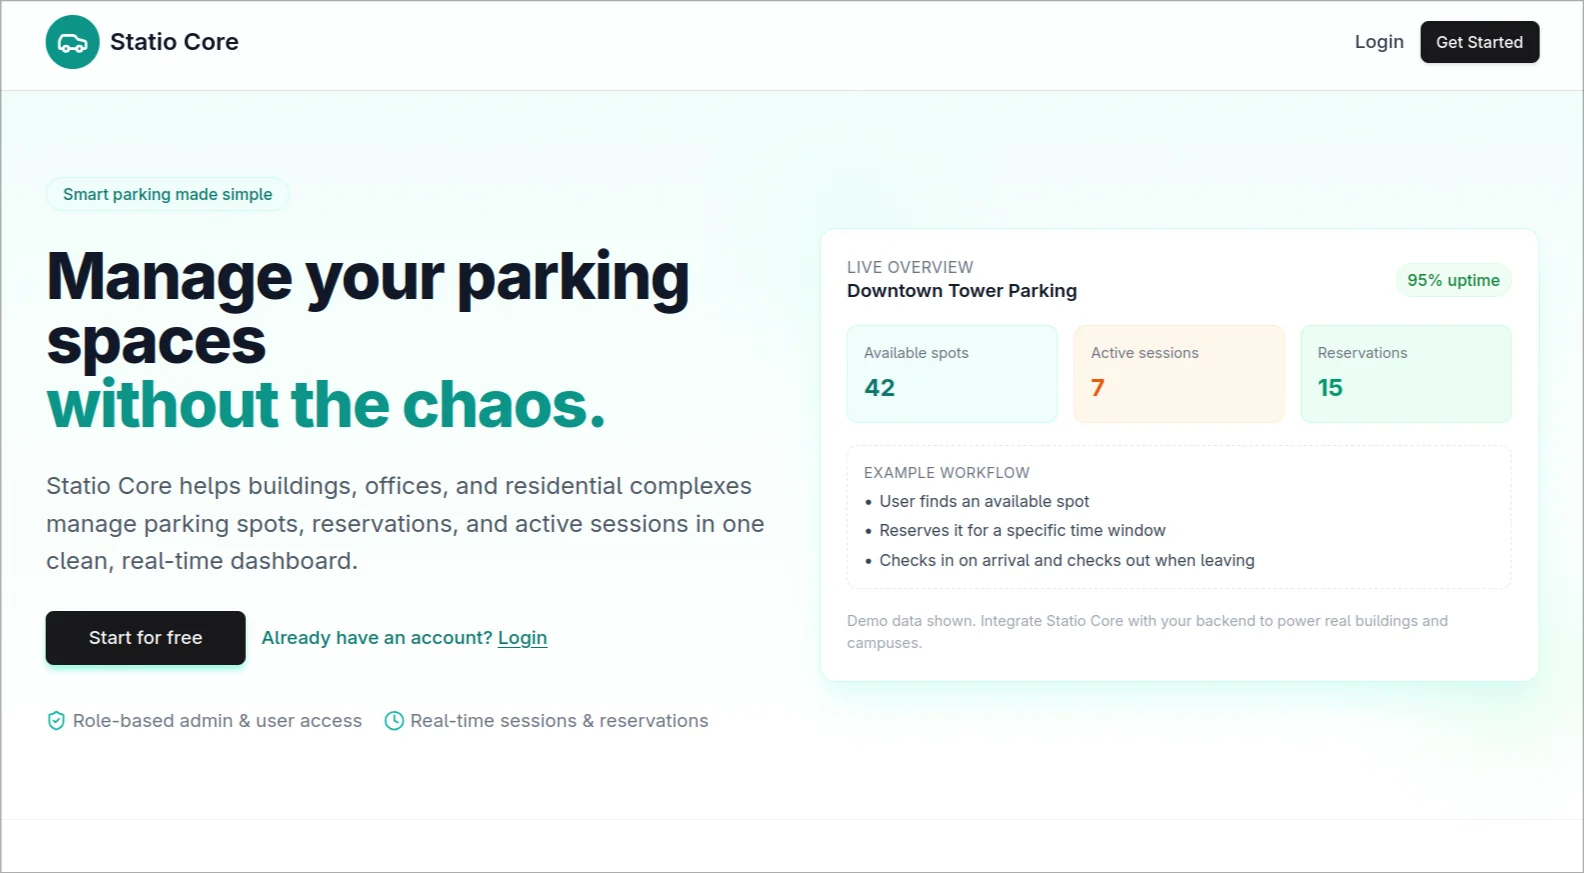The width and height of the screenshot is (1584, 873).
Task: Click the Real-time sessions & reservations text
Action: click(559, 721)
